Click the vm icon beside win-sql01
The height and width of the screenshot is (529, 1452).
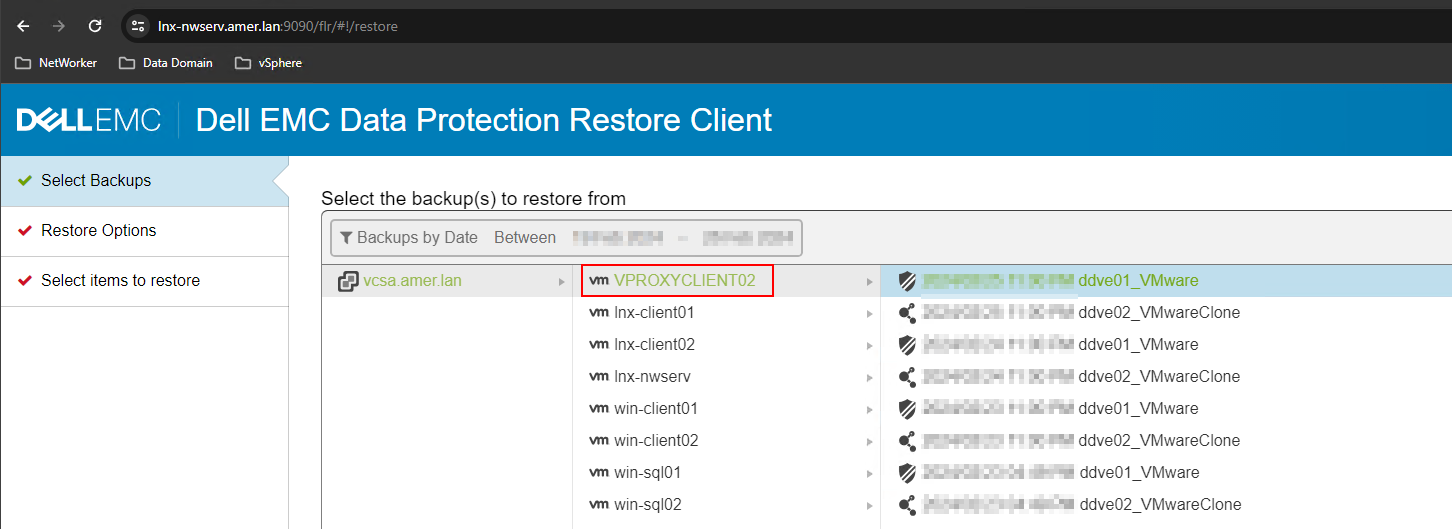click(599, 473)
